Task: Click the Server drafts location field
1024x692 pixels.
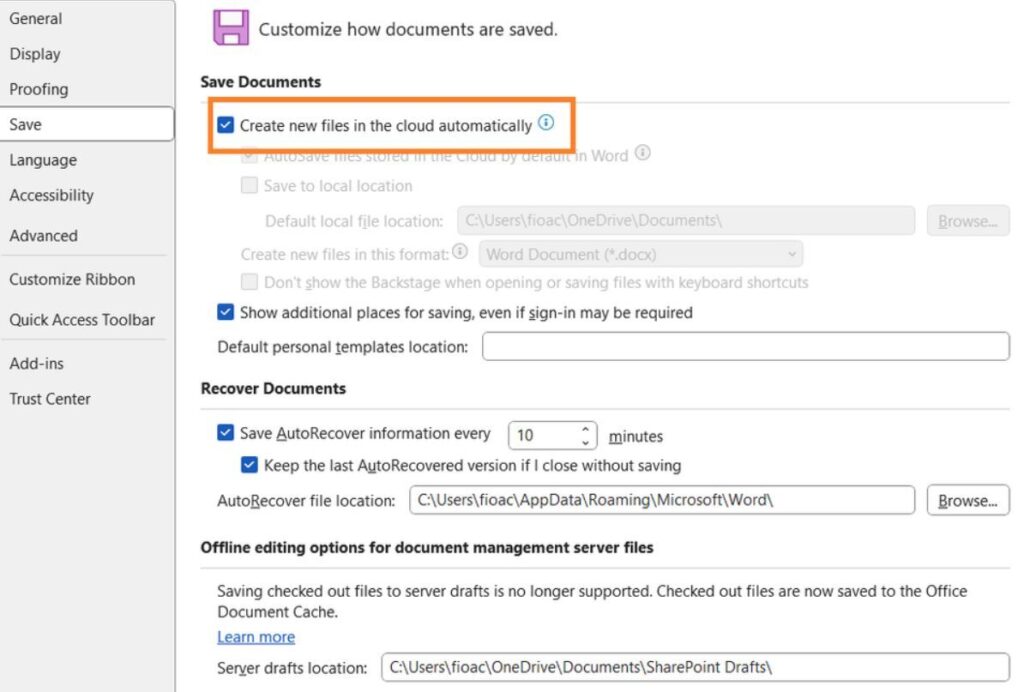Action: 696,667
